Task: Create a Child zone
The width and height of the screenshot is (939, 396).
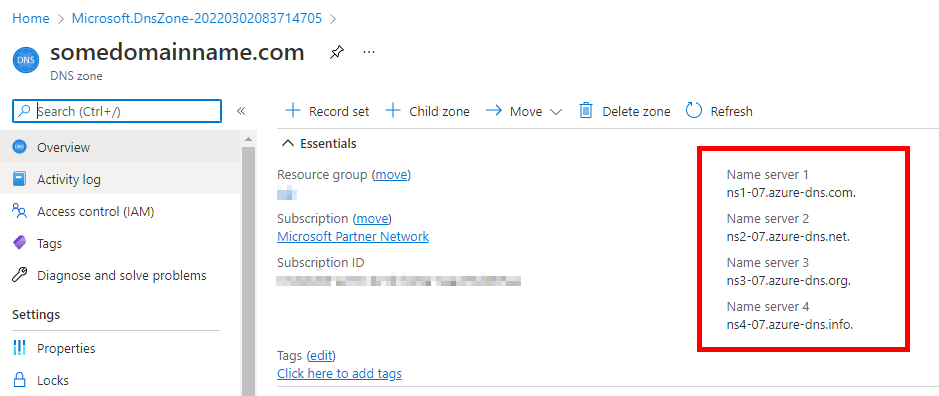Action: [x=428, y=111]
